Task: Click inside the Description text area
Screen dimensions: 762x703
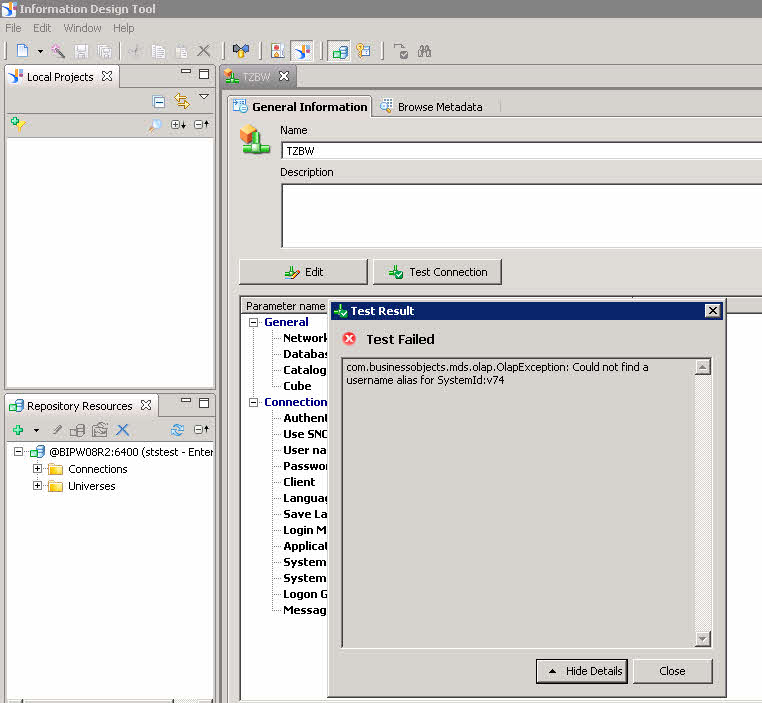Action: [x=521, y=215]
